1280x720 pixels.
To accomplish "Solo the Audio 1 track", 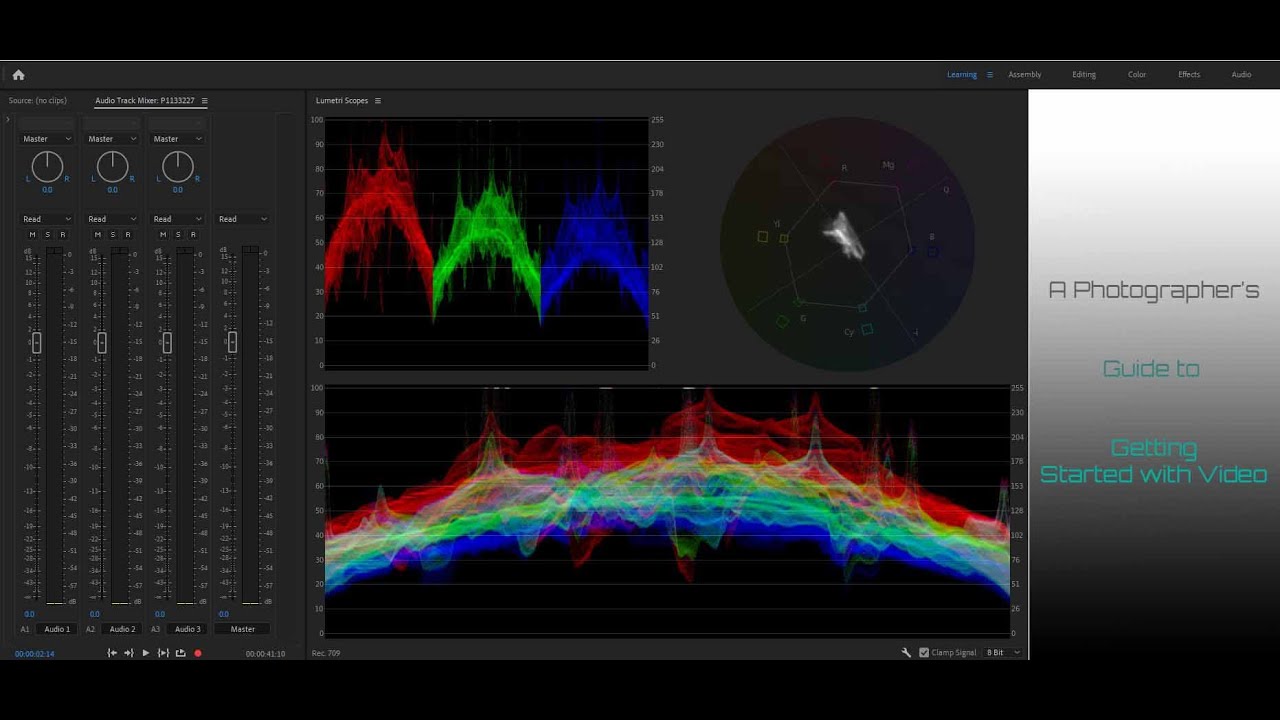I will [47, 235].
